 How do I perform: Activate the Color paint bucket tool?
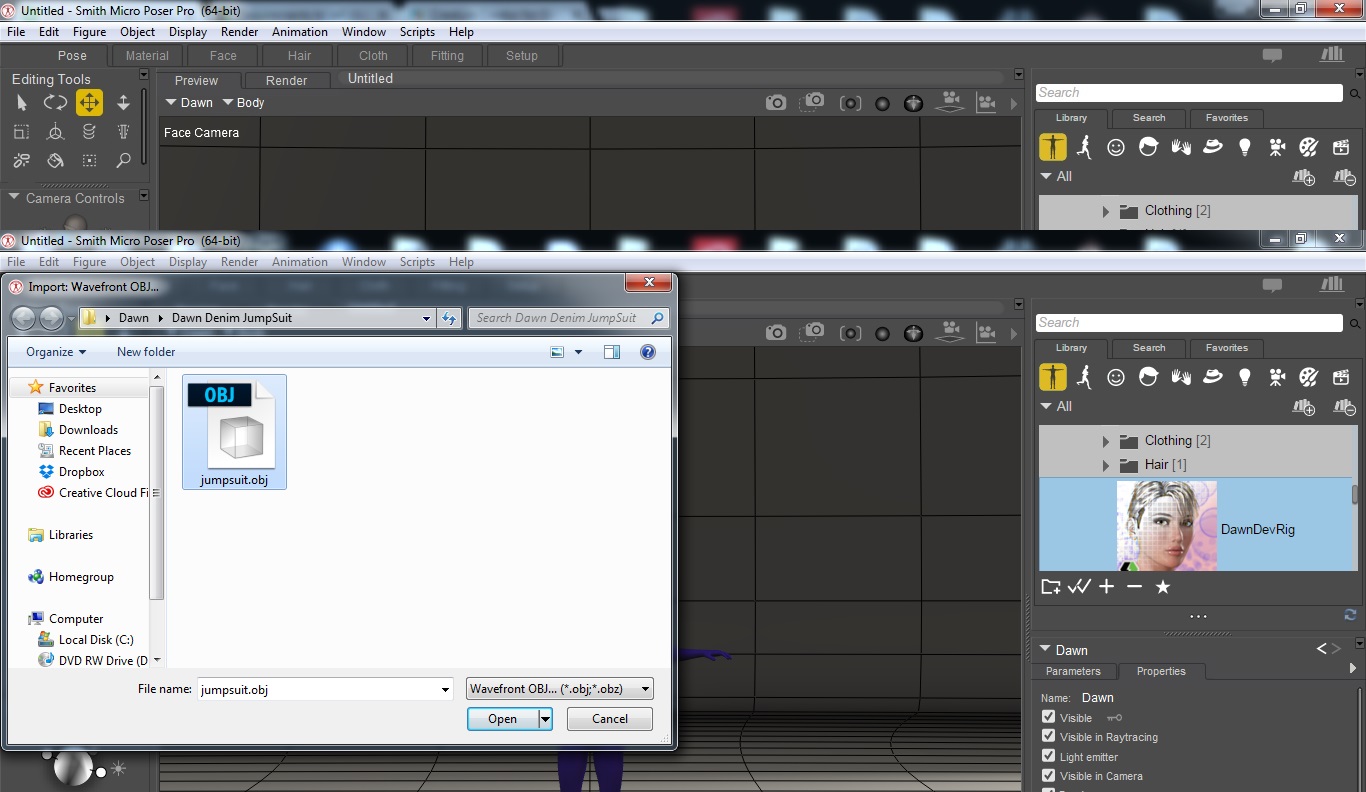coord(55,161)
